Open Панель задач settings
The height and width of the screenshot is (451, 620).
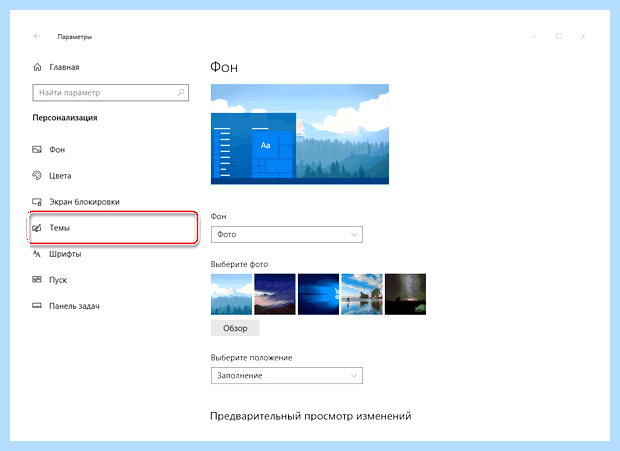click(x=66, y=306)
